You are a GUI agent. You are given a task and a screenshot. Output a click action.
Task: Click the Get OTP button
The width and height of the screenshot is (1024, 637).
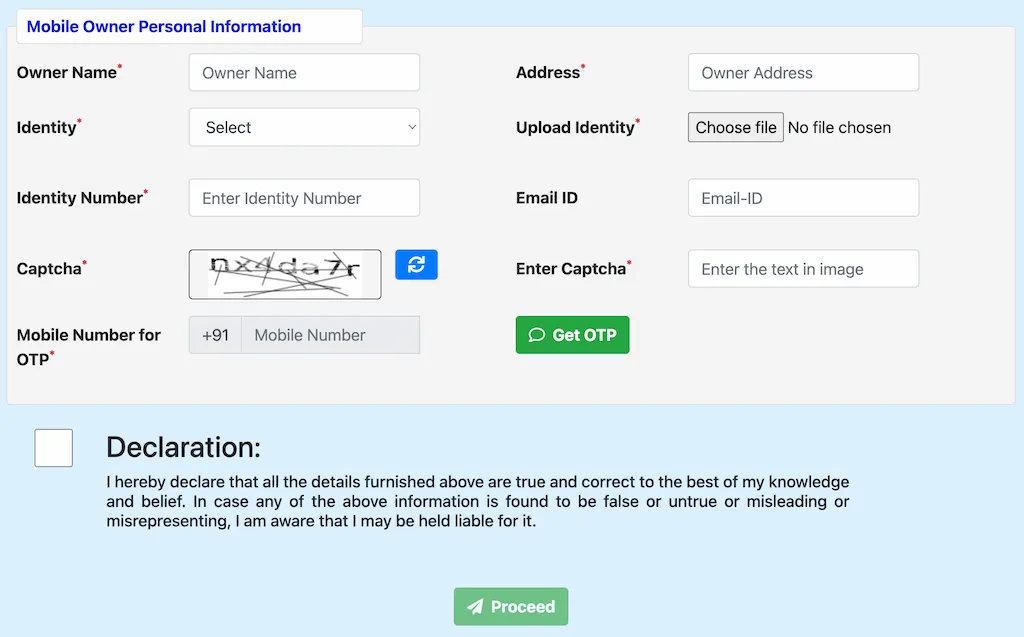572,335
